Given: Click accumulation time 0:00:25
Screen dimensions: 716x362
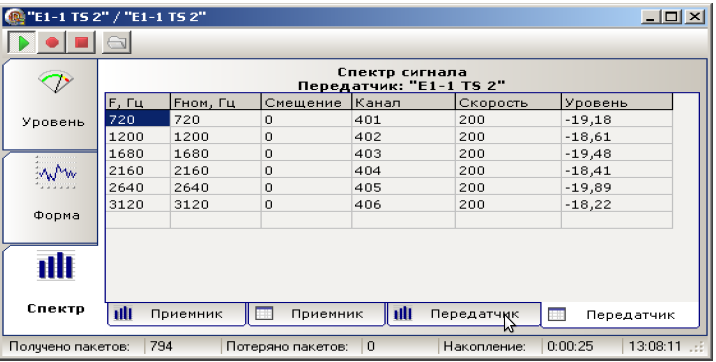Looking at the screenshot, I should [x=569, y=346].
